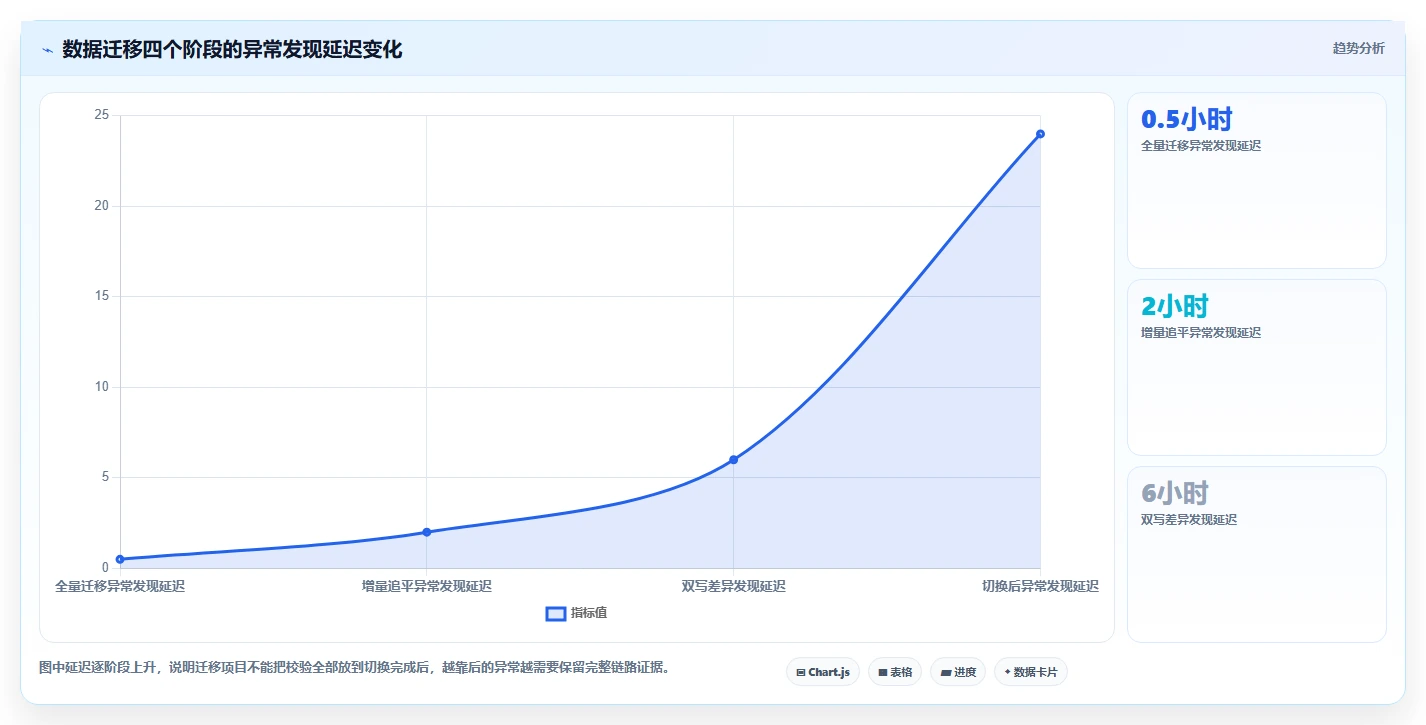
Task: Click the y-axis value 10
Action: coord(101,387)
